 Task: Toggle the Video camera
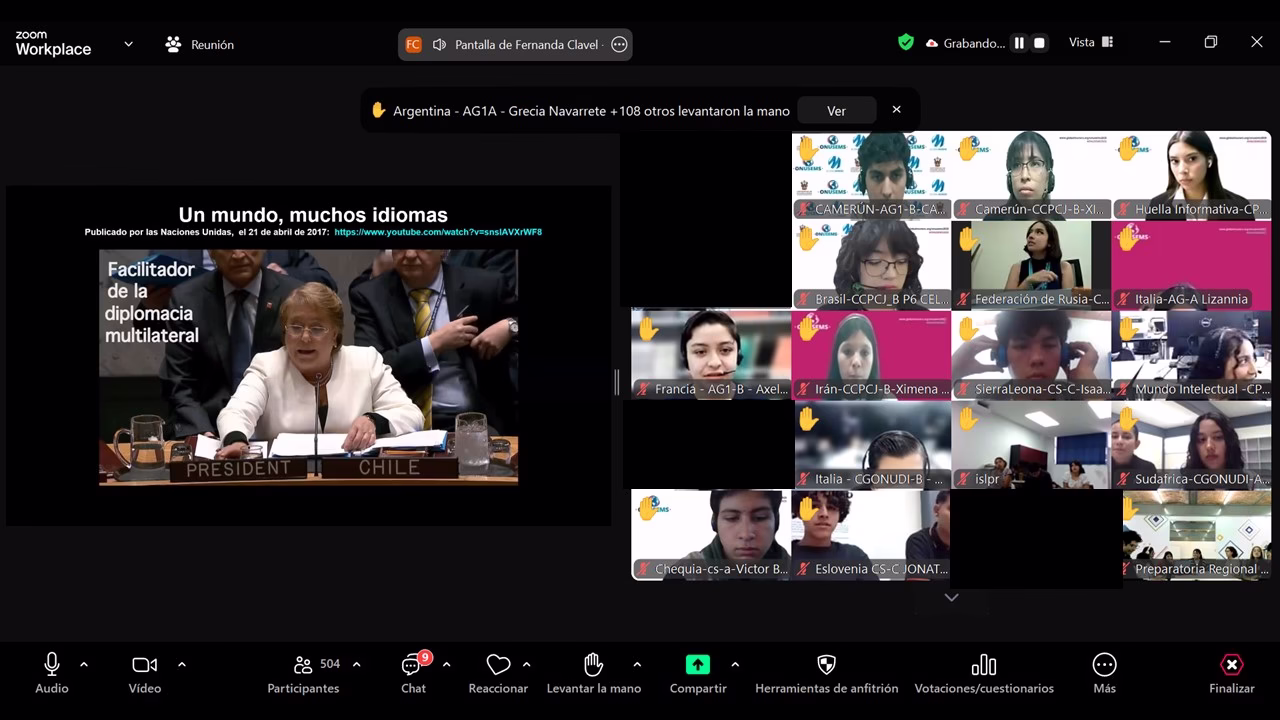coord(145,665)
